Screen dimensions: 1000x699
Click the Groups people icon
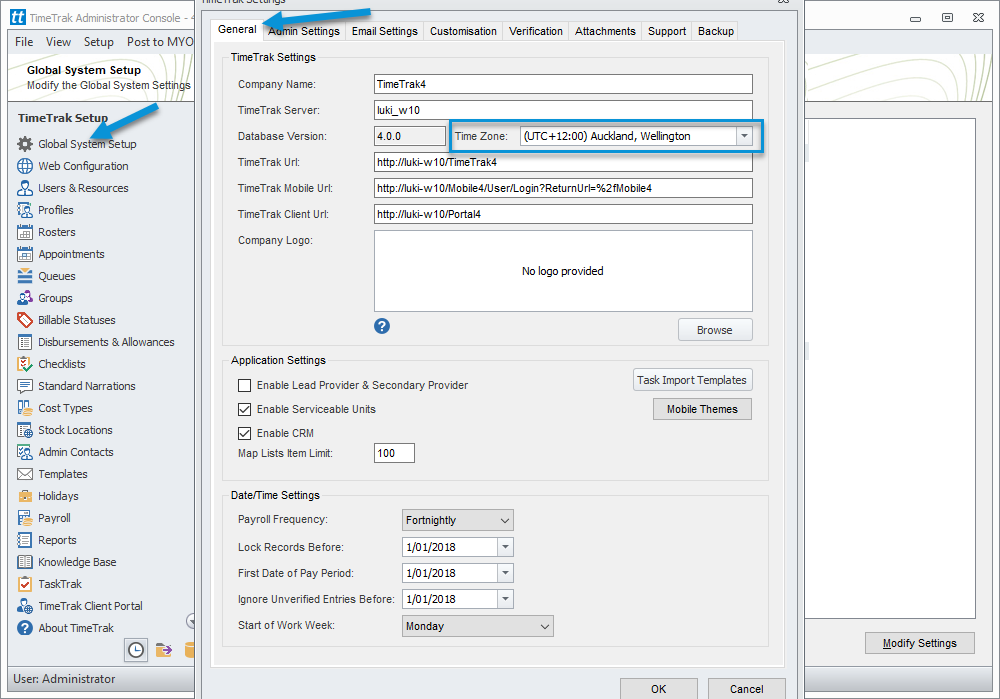pyautogui.click(x=25, y=298)
